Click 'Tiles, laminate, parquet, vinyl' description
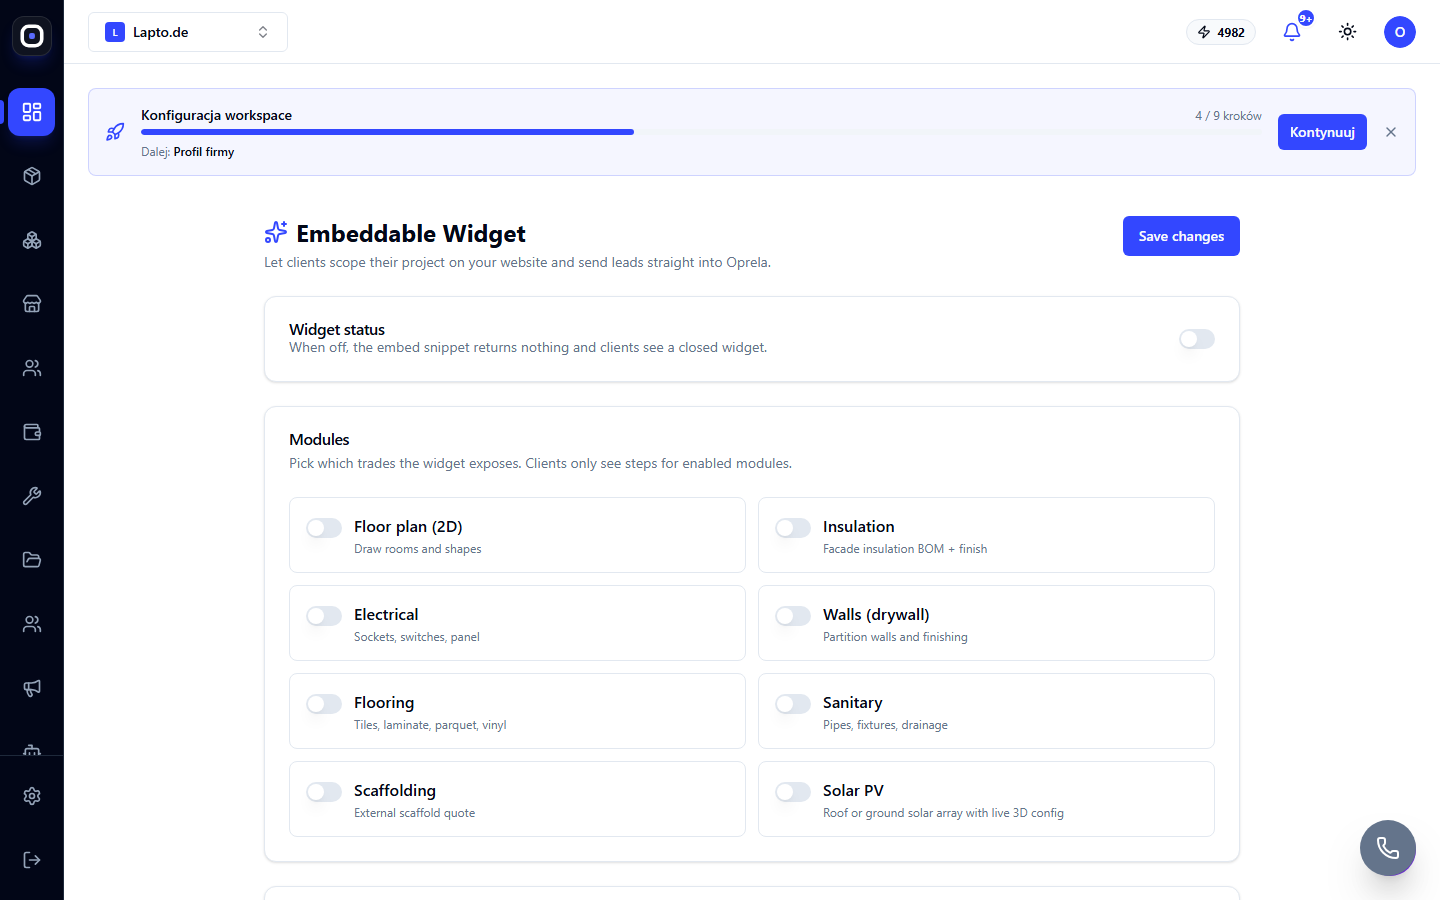1440x900 pixels. [430, 725]
